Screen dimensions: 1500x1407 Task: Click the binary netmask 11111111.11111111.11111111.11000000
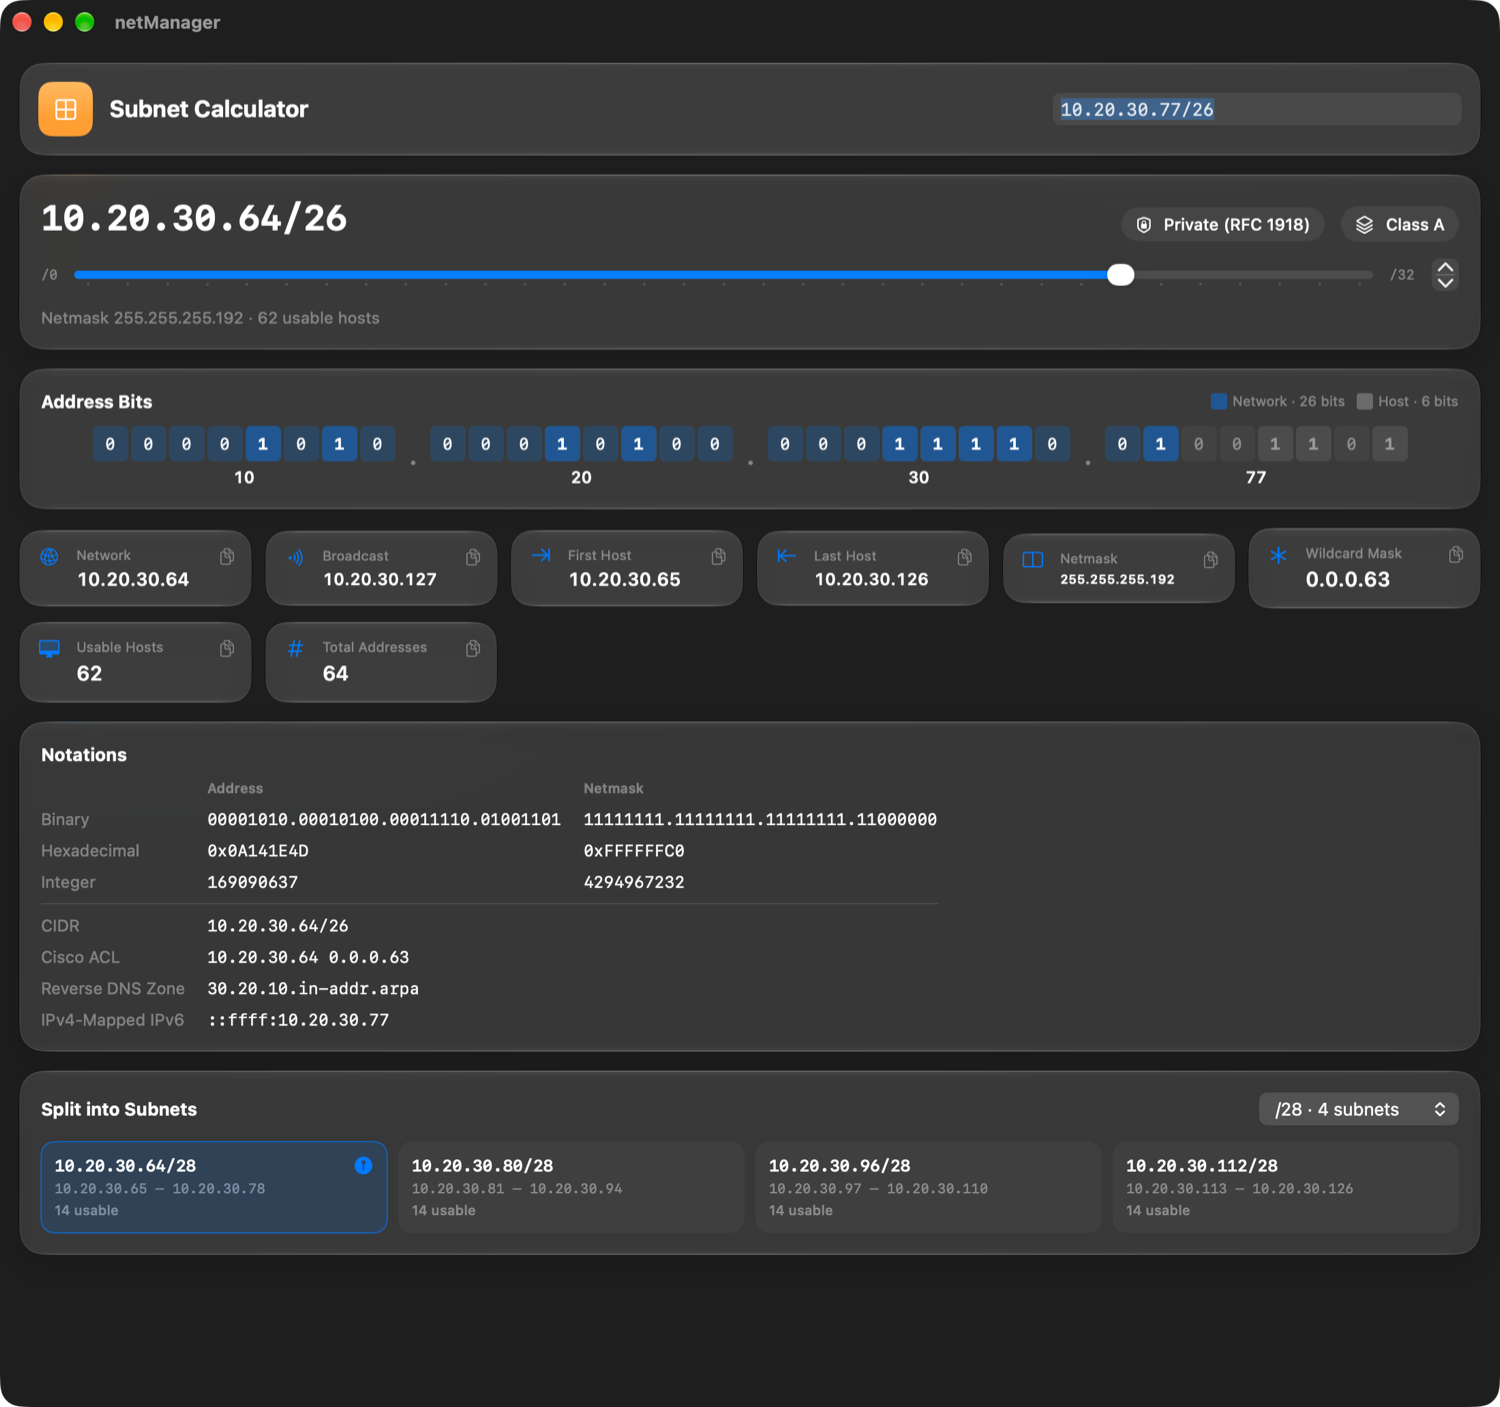coord(760,819)
